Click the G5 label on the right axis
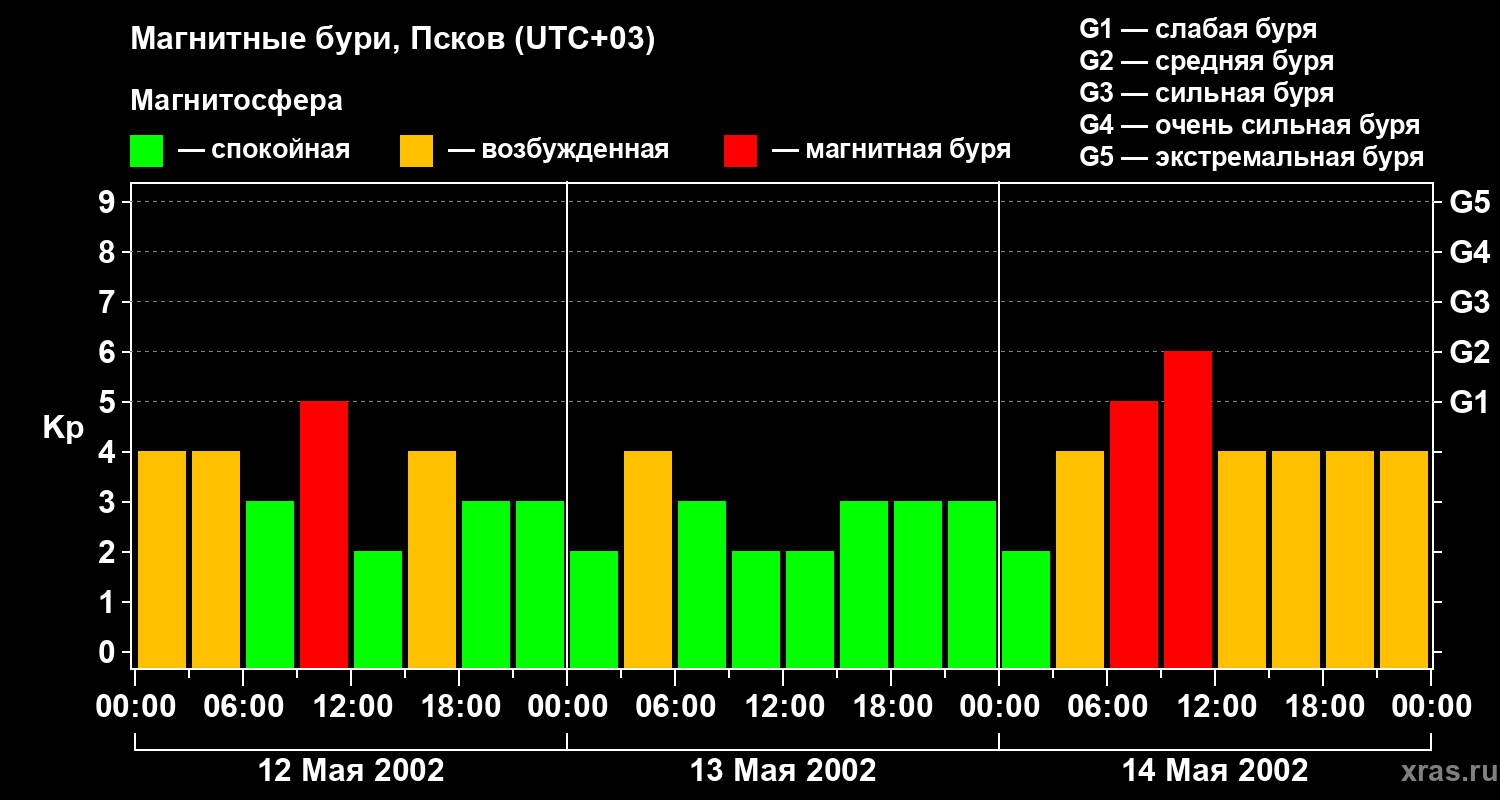Screen dimensions: 1500x800 pos(1469,203)
